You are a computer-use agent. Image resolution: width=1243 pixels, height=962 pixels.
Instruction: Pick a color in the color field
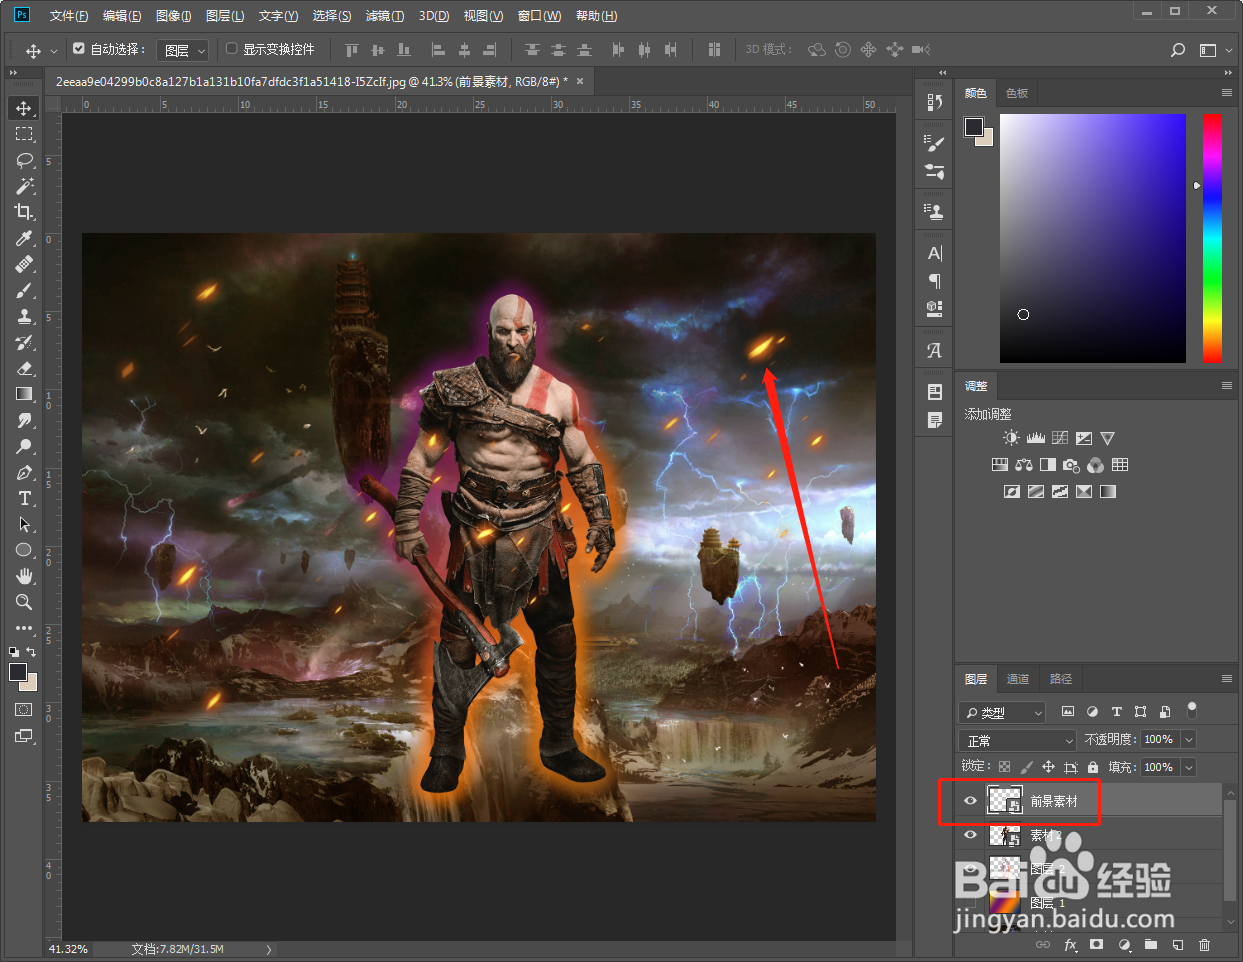(x=1093, y=238)
